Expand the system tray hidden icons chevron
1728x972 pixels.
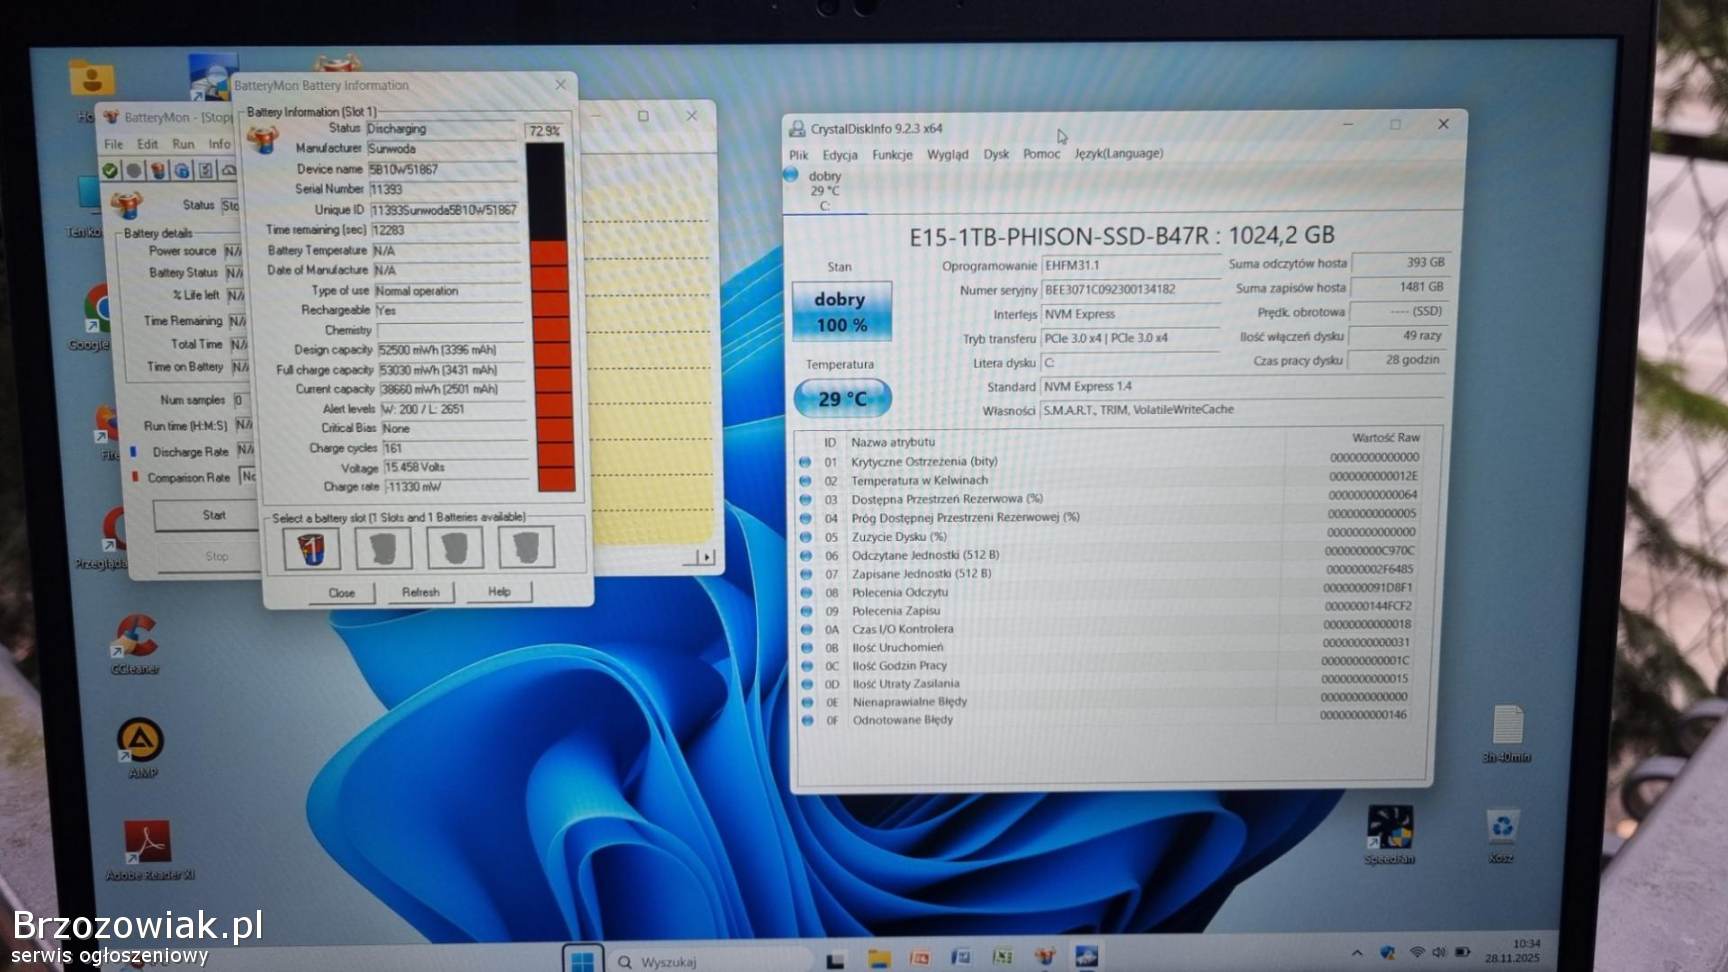(x=1356, y=953)
